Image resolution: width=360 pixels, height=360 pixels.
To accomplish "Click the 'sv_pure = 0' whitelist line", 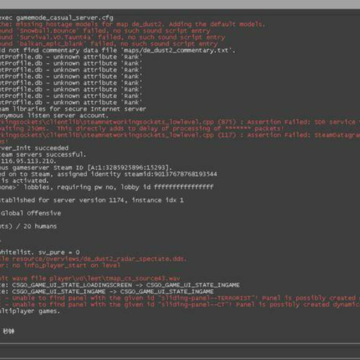I will click(40, 252).
